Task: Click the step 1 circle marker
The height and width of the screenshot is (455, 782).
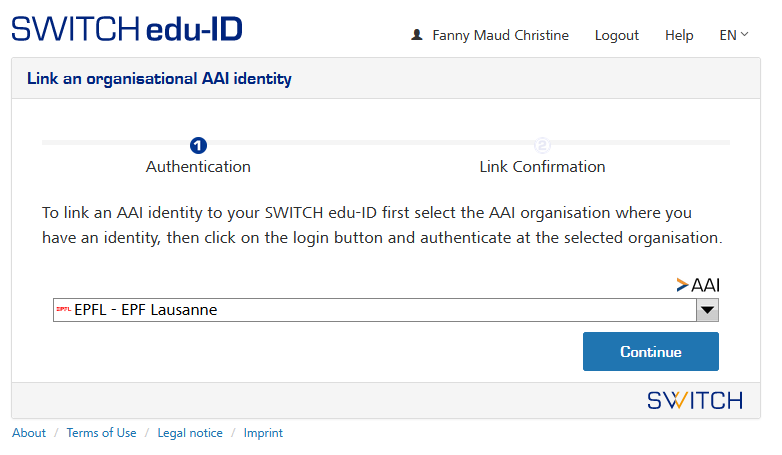Action: click(198, 145)
